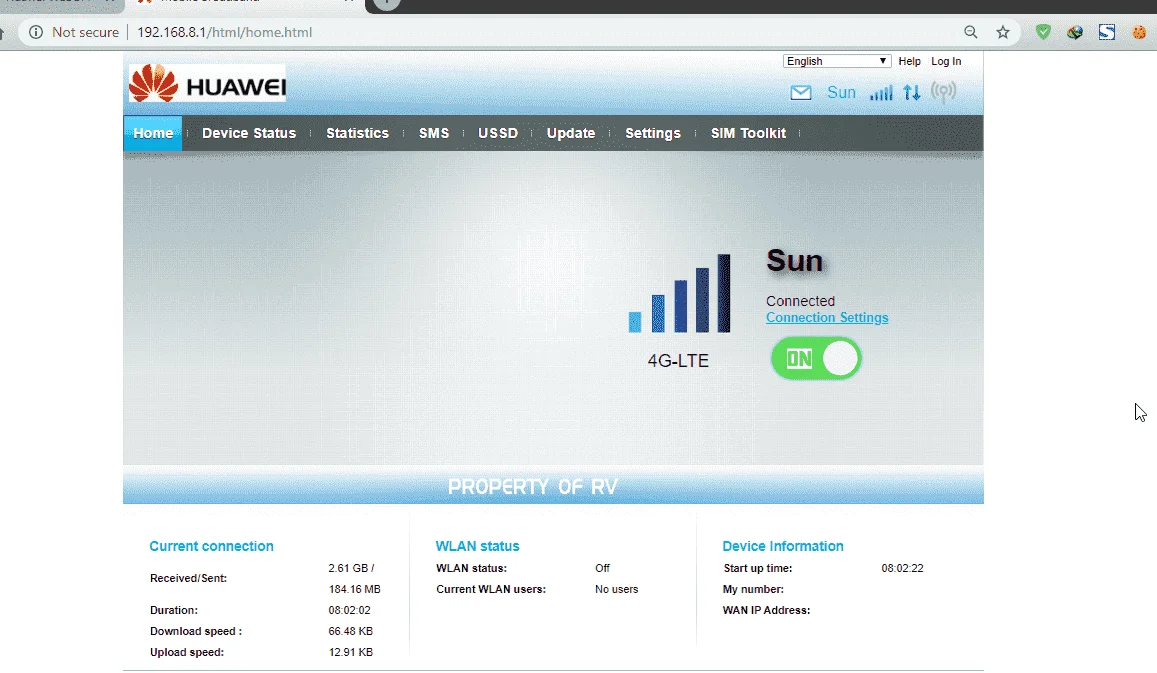The image size is (1157, 673).
Task: Open the USSD tab
Action: pos(498,134)
